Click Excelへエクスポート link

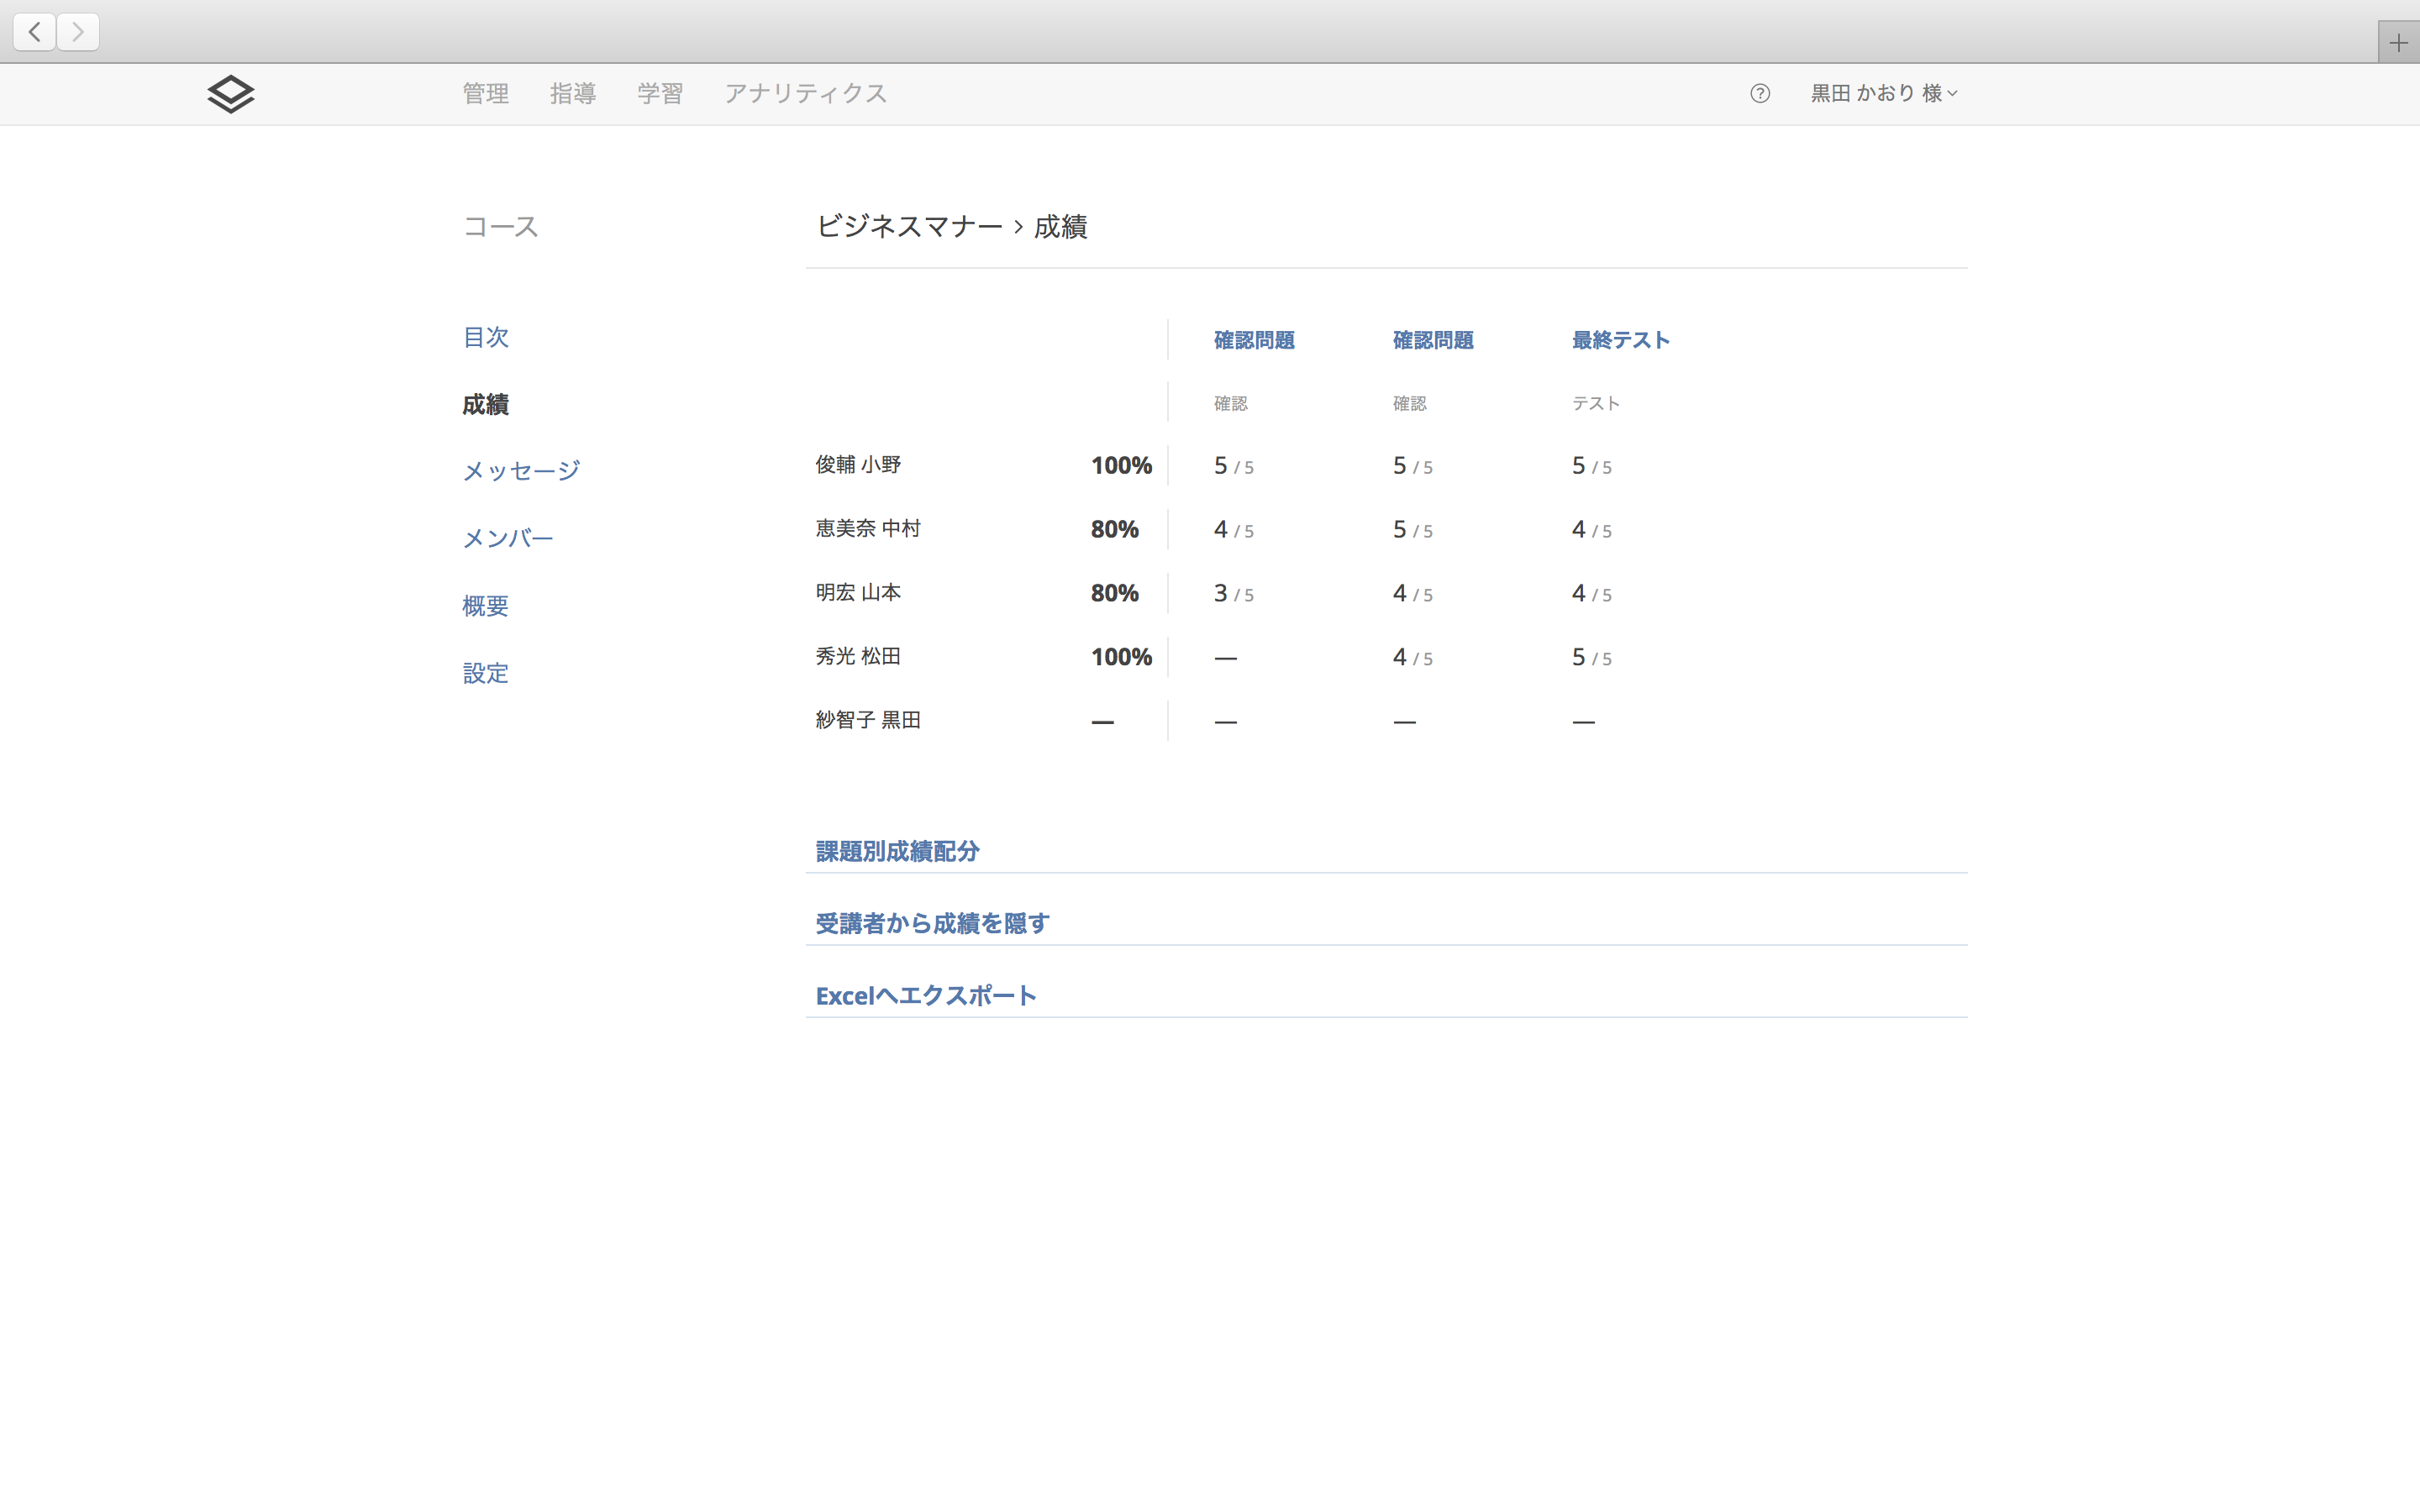tap(926, 996)
